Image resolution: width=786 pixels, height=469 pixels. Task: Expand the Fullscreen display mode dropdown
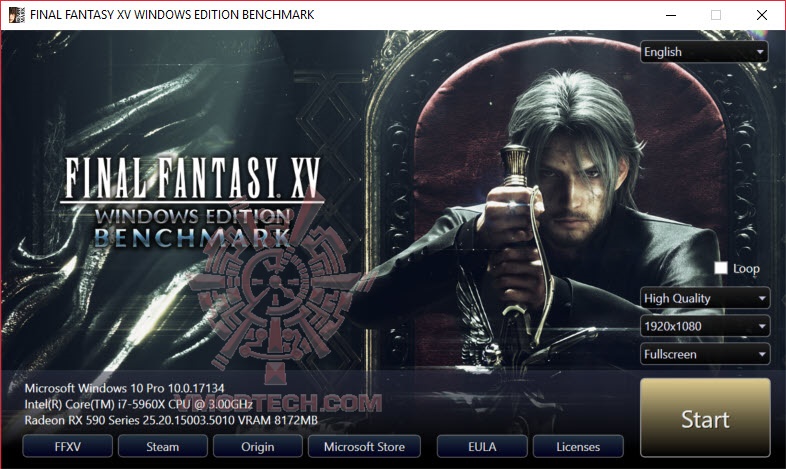click(705, 354)
